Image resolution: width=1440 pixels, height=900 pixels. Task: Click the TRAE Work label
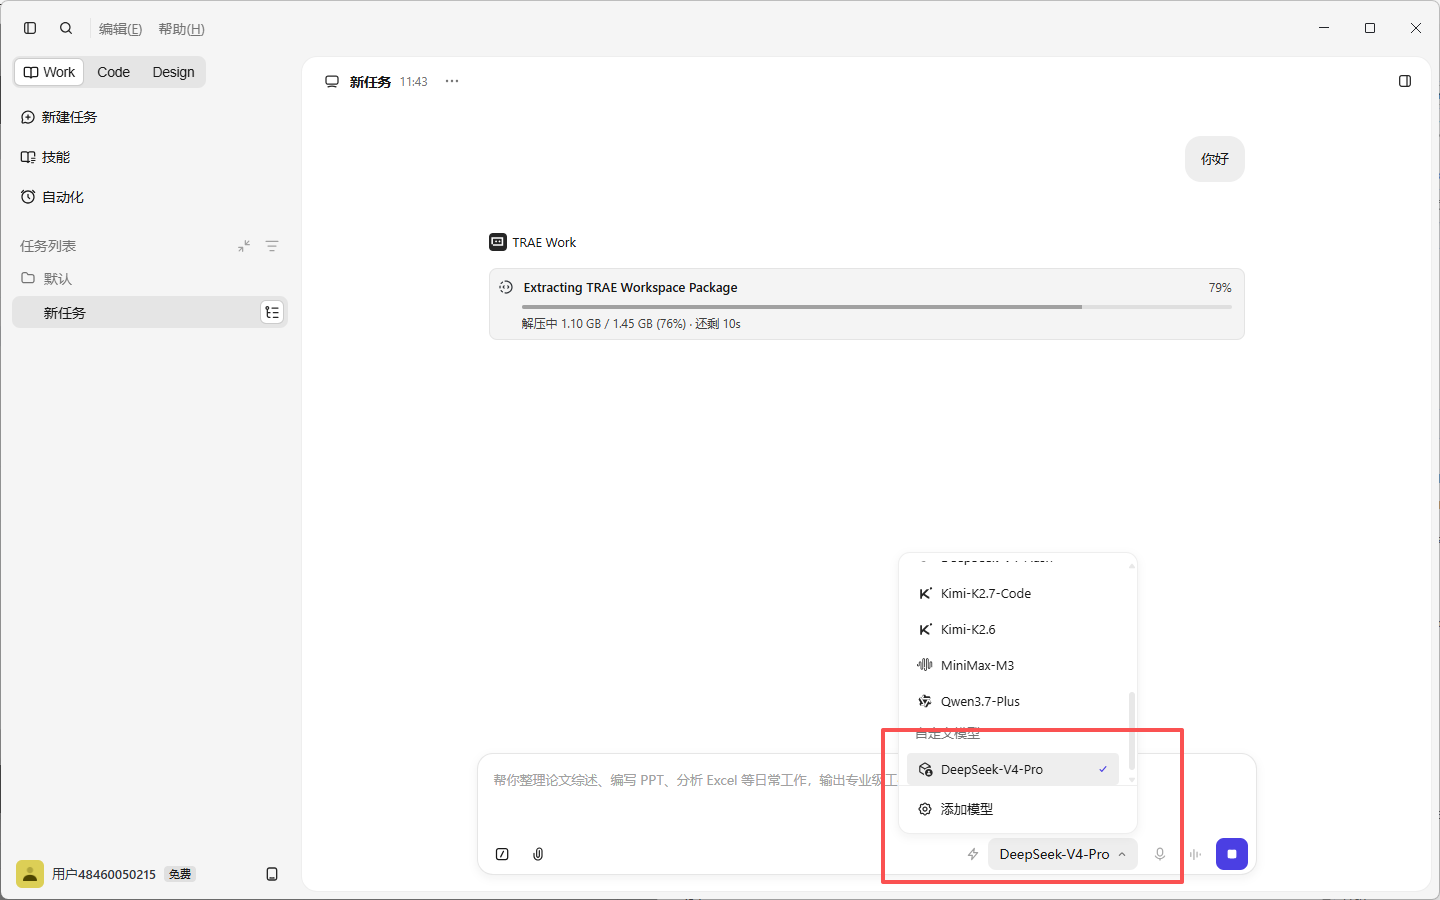pos(544,242)
